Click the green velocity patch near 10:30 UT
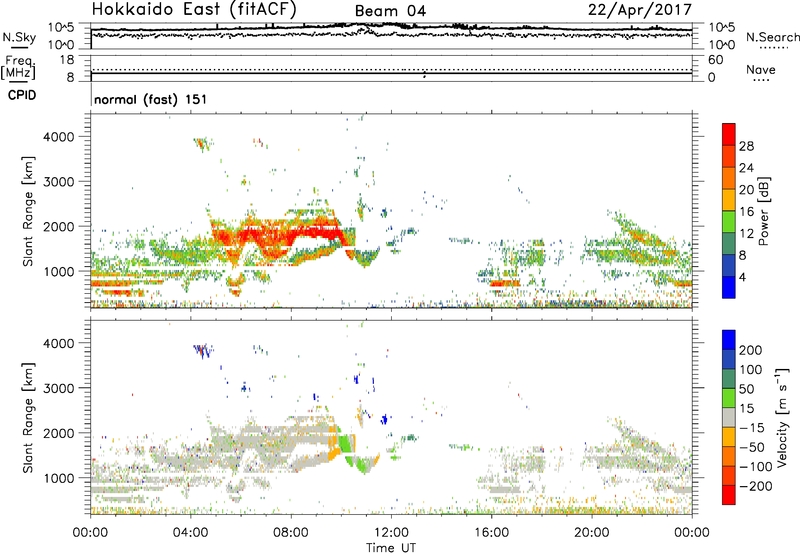 click(347, 443)
